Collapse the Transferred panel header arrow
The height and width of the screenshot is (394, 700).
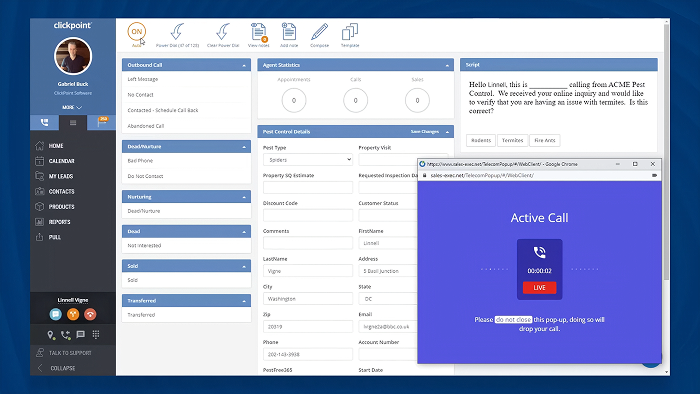point(244,301)
